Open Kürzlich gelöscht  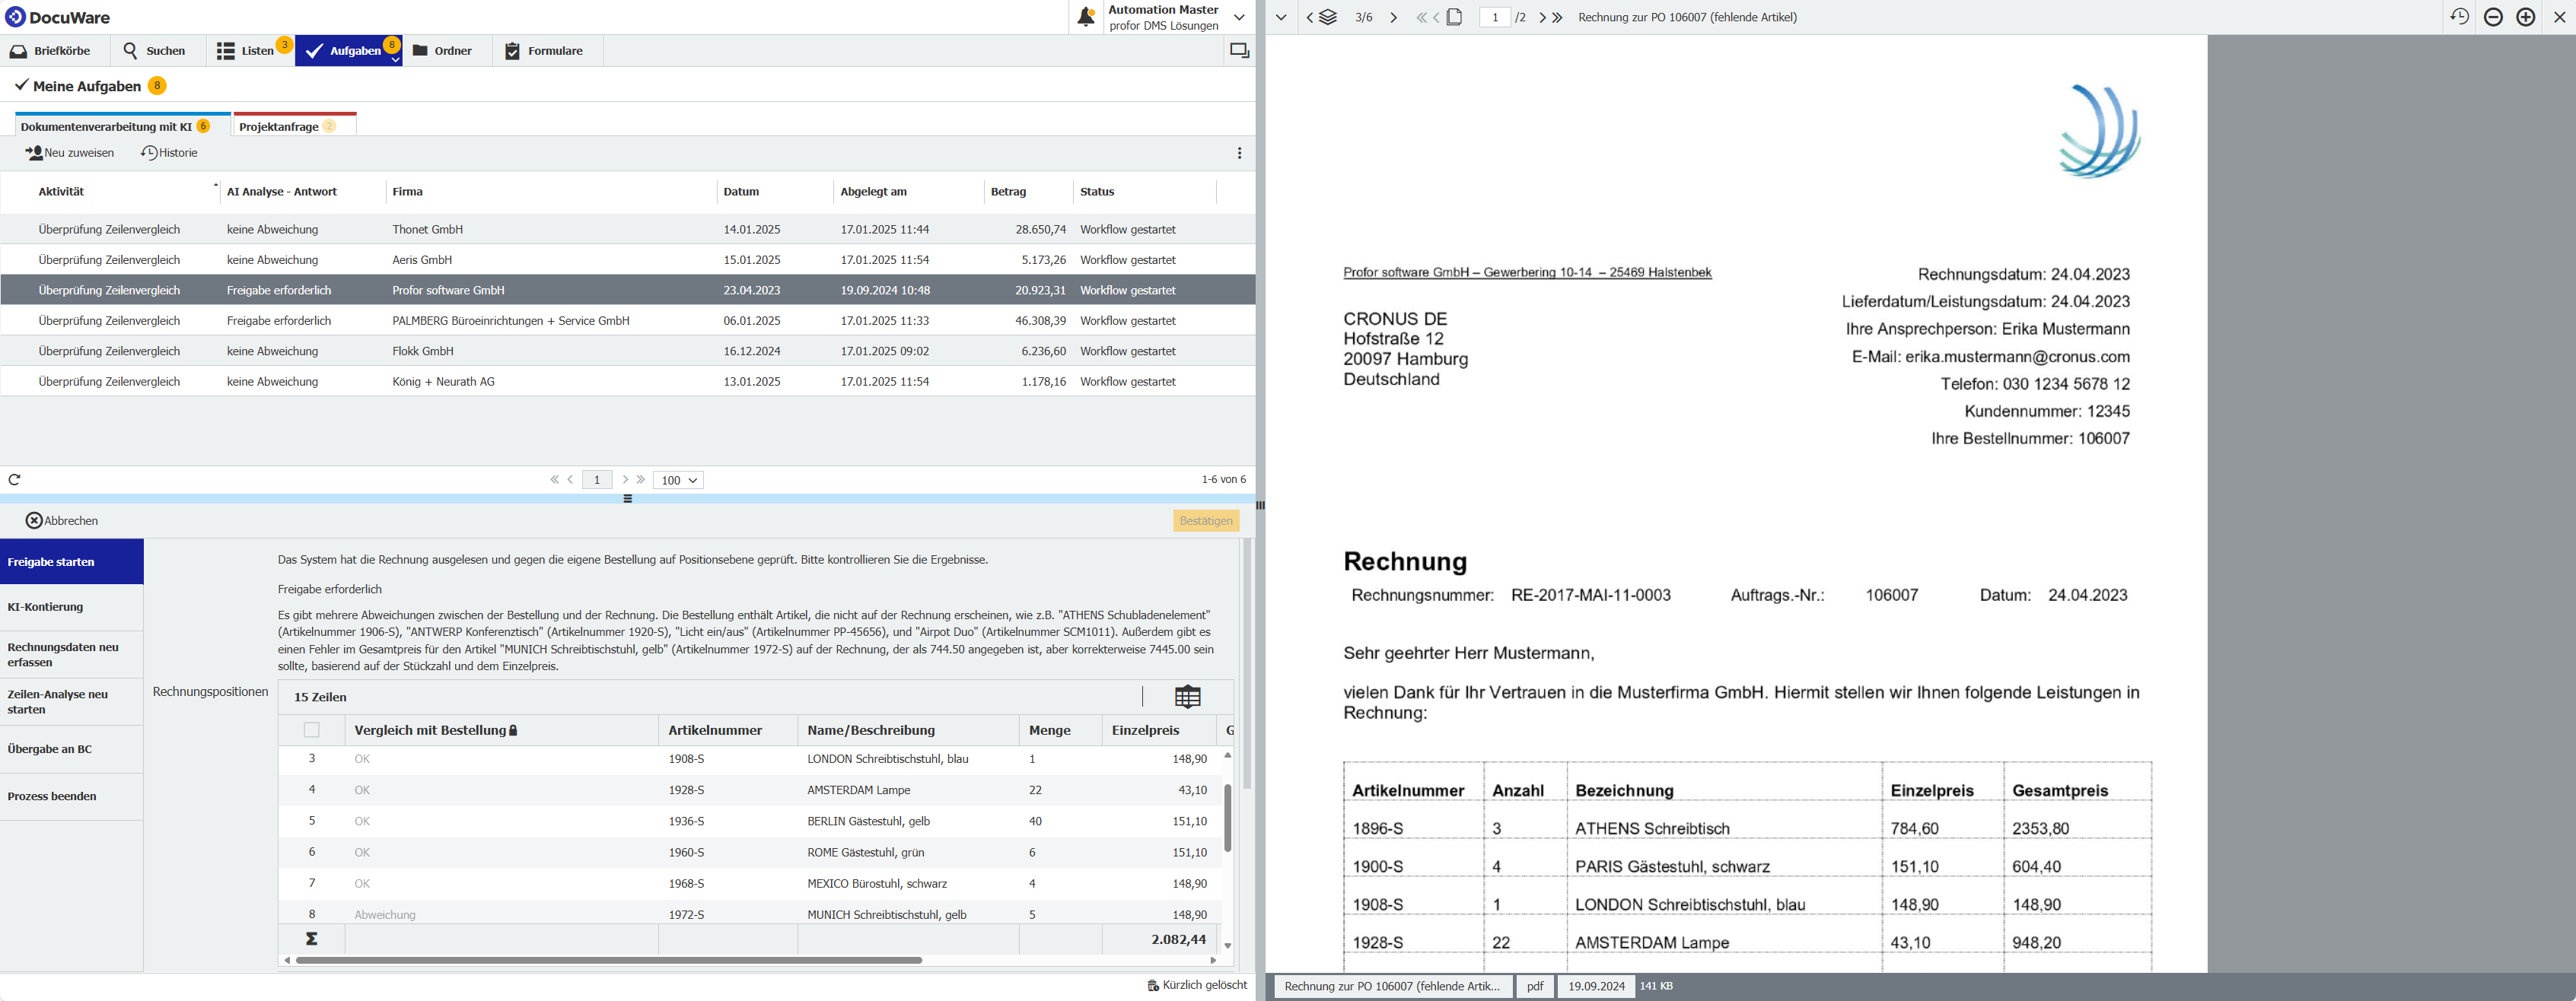[1197, 985]
